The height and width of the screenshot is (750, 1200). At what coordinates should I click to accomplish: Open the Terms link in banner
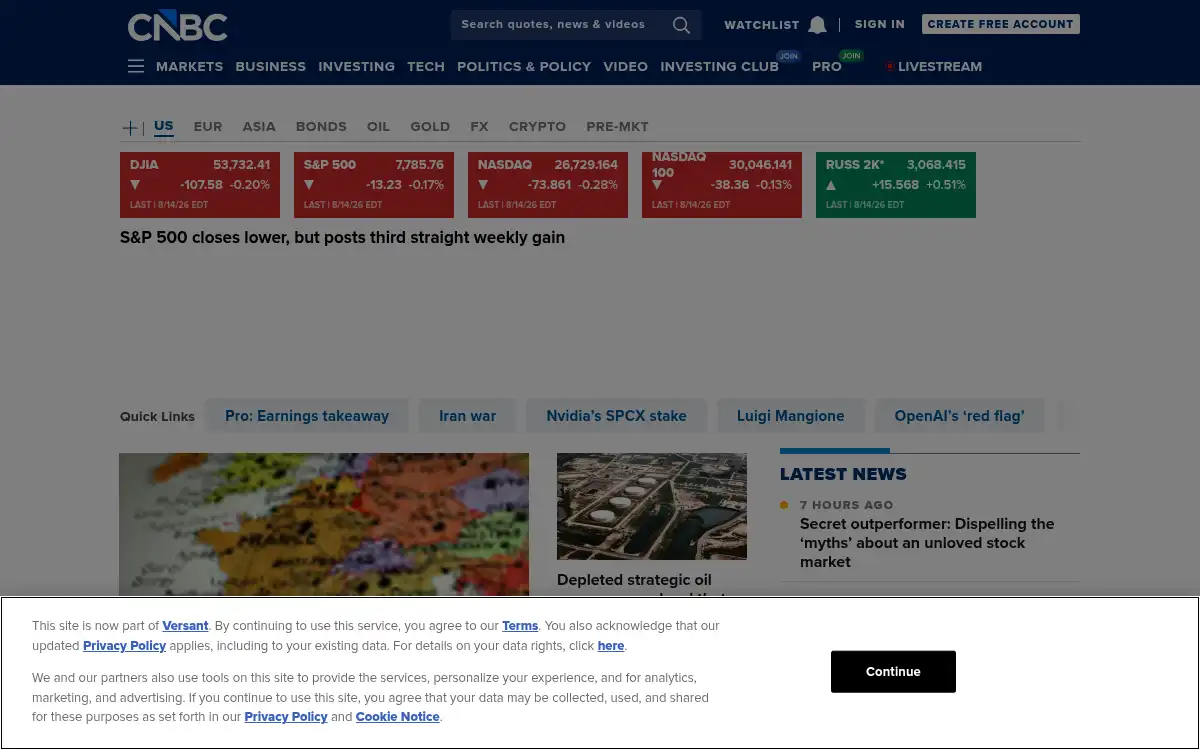click(520, 626)
